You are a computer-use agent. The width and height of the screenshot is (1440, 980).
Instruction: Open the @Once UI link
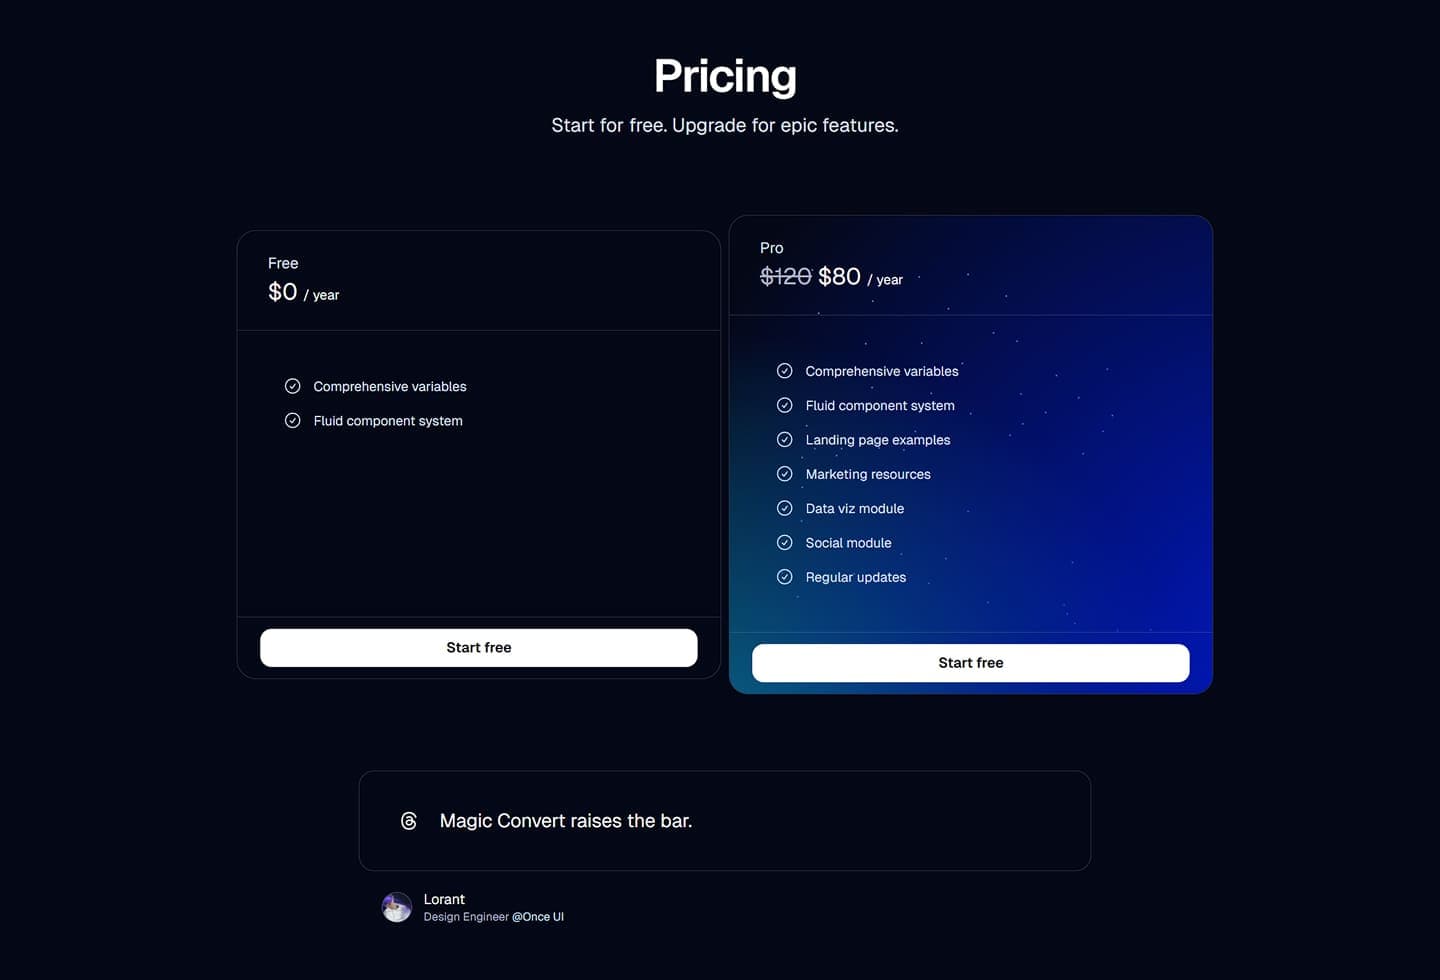coord(538,917)
